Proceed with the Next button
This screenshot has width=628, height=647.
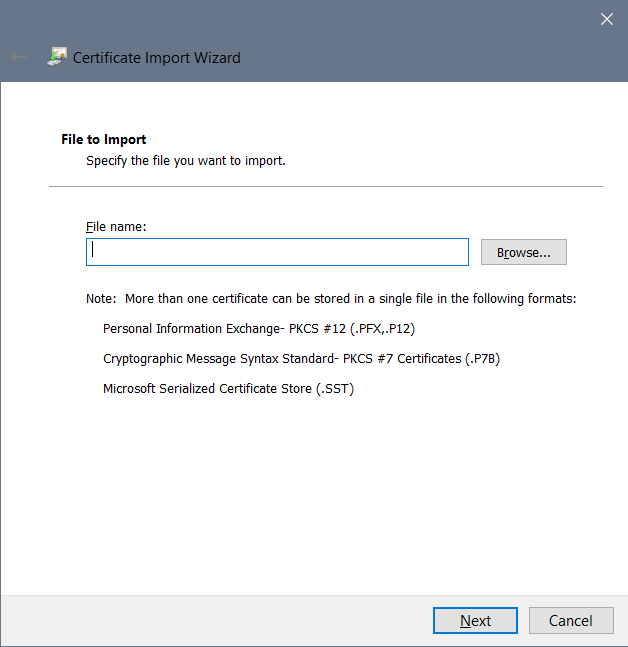pos(475,620)
